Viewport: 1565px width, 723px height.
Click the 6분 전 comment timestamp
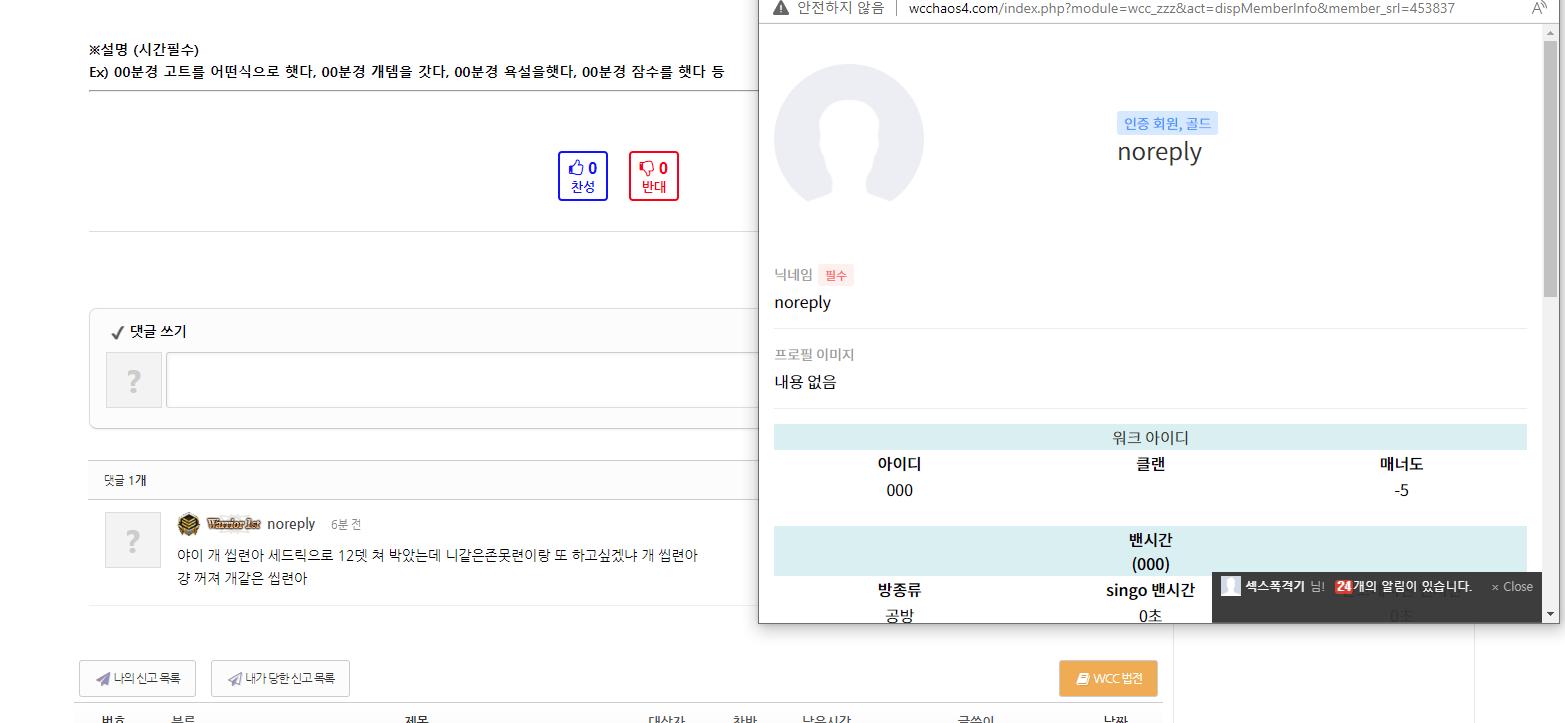click(x=346, y=525)
